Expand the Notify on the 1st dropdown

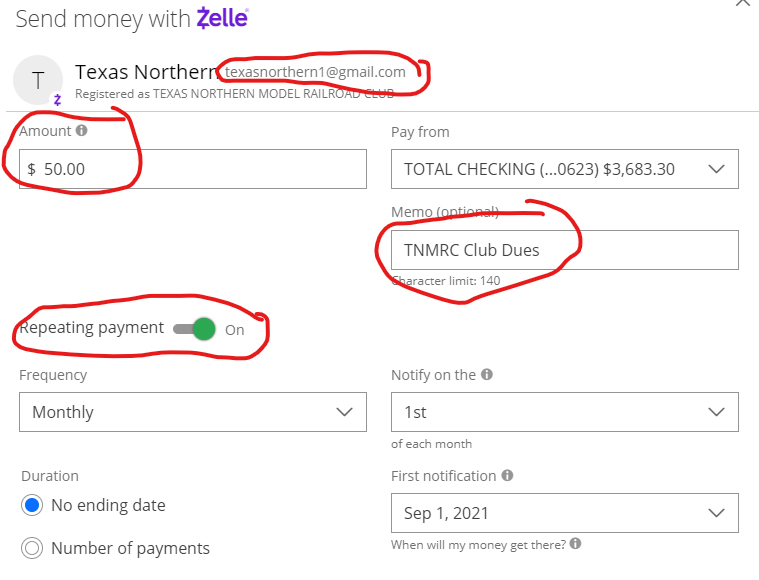point(564,412)
